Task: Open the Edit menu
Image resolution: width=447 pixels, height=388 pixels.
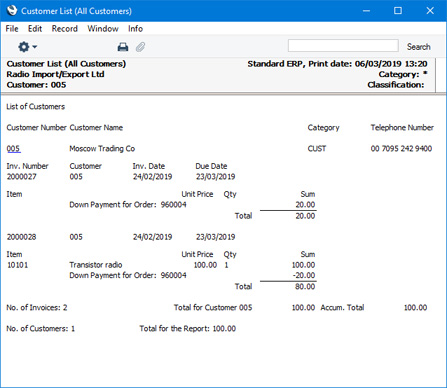Action: tap(35, 29)
